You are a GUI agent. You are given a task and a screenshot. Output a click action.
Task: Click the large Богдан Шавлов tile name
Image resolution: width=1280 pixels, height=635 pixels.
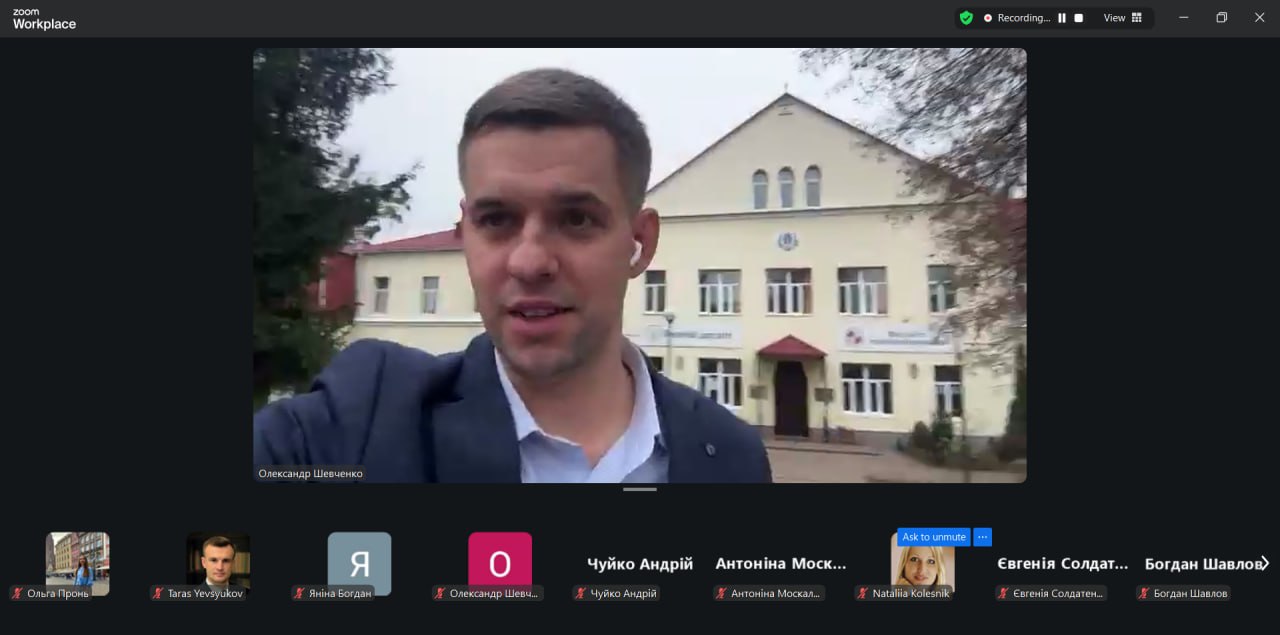coord(1201,564)
